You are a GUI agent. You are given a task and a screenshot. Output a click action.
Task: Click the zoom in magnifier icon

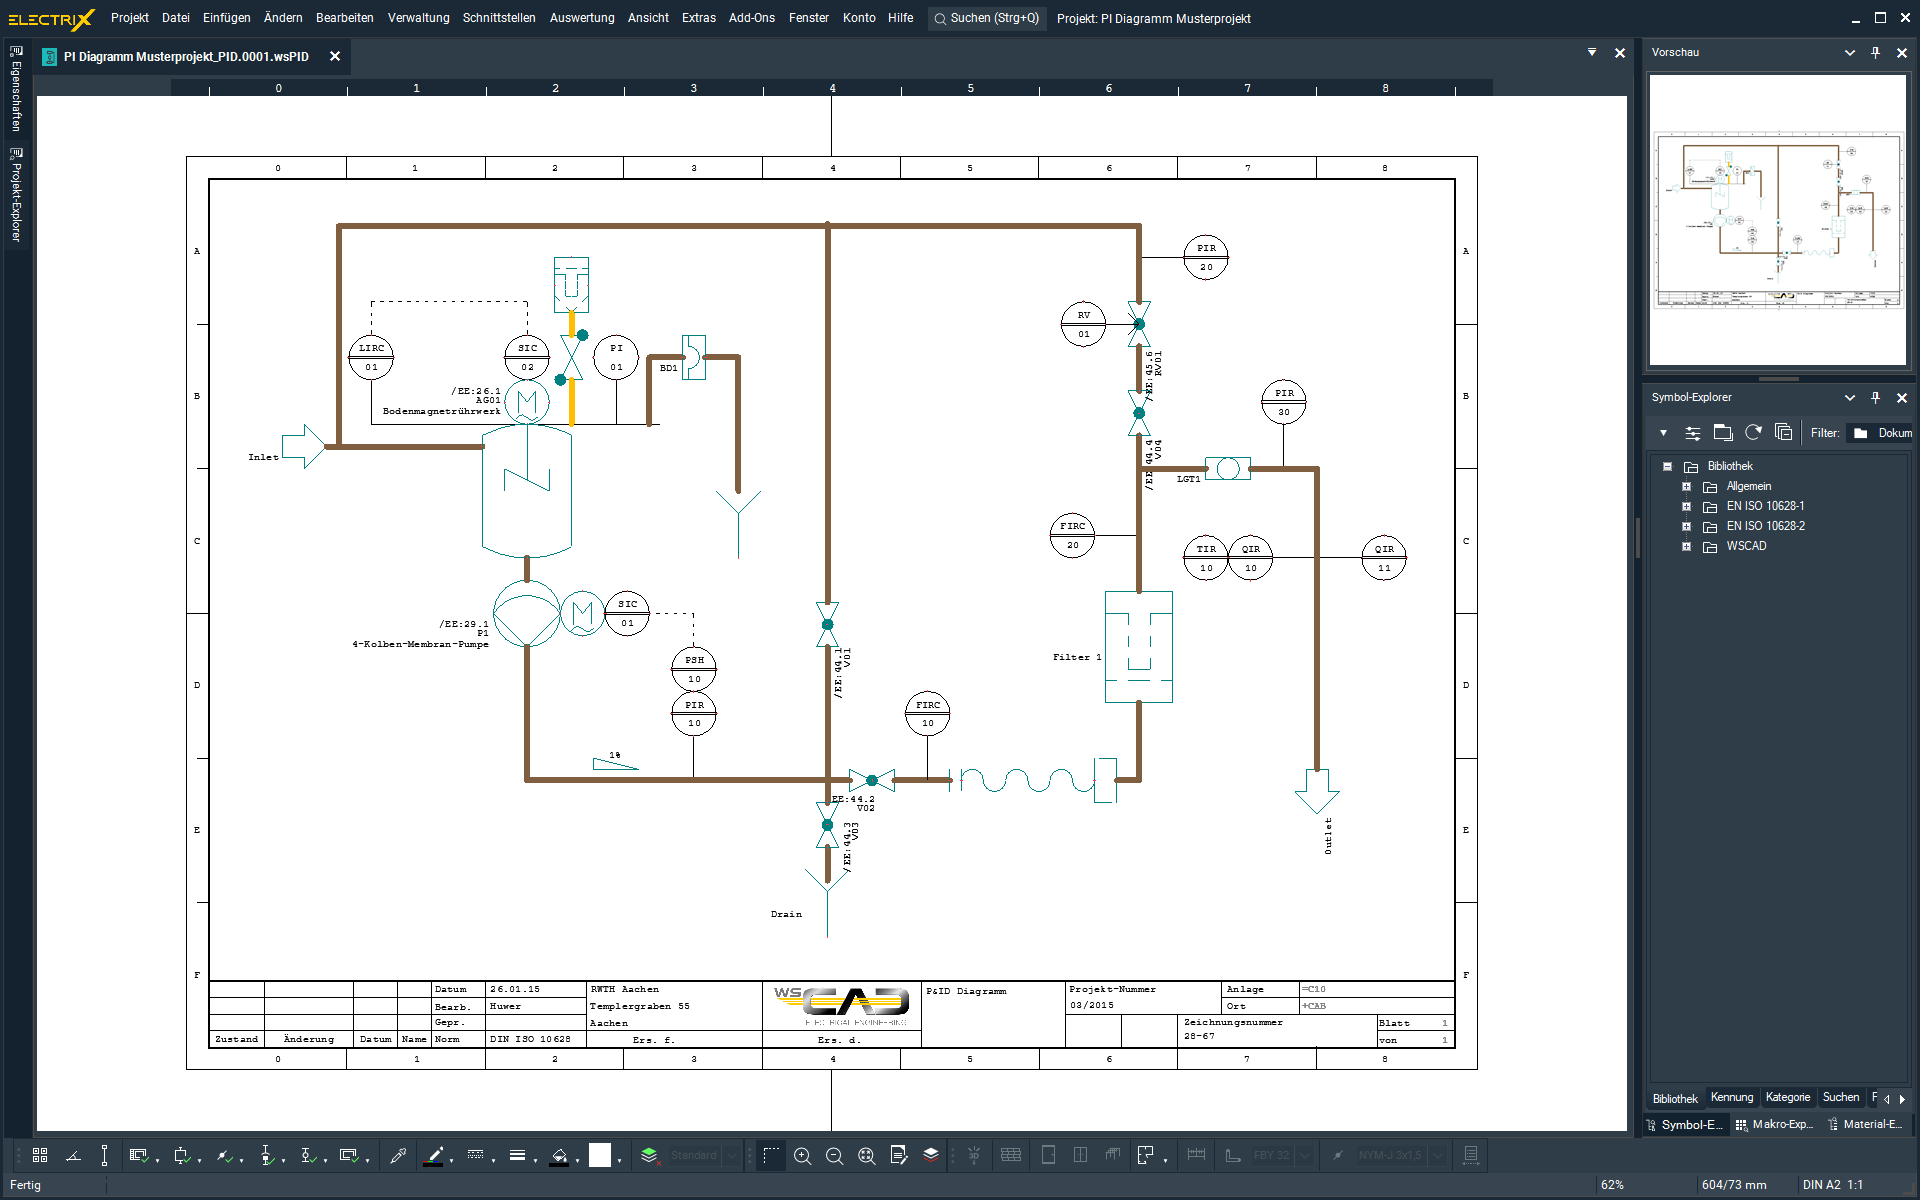pyautogui.click(x=802, y=1156)
